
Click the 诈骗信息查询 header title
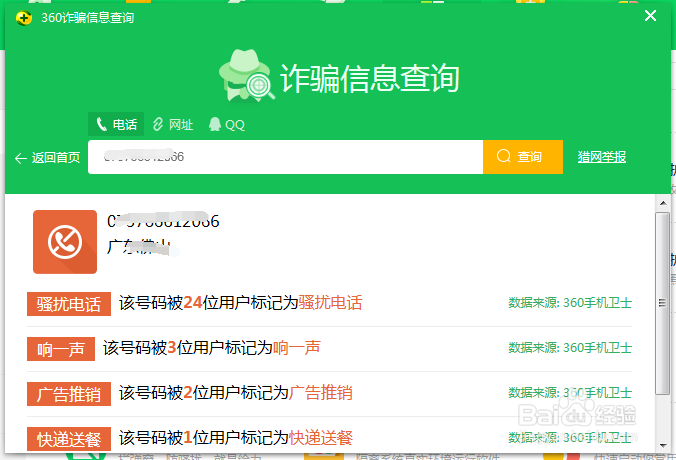tap(370, 78)
